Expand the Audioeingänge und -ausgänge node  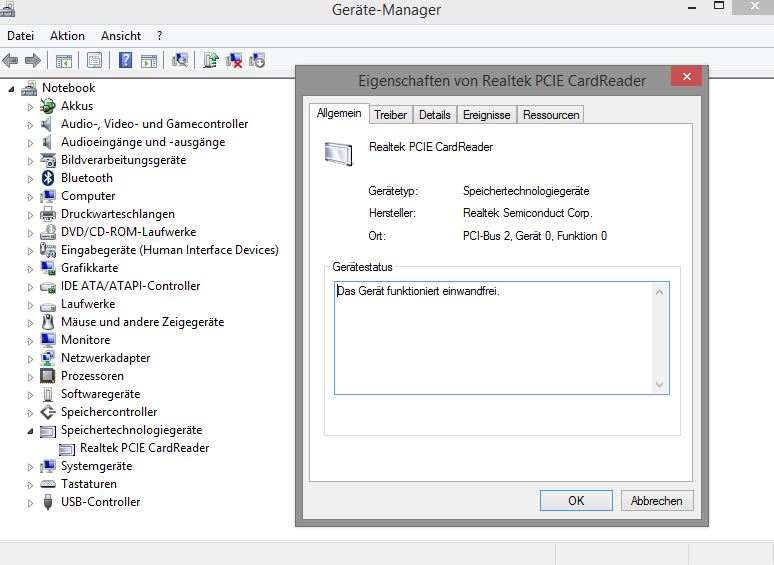pos(31,143)
